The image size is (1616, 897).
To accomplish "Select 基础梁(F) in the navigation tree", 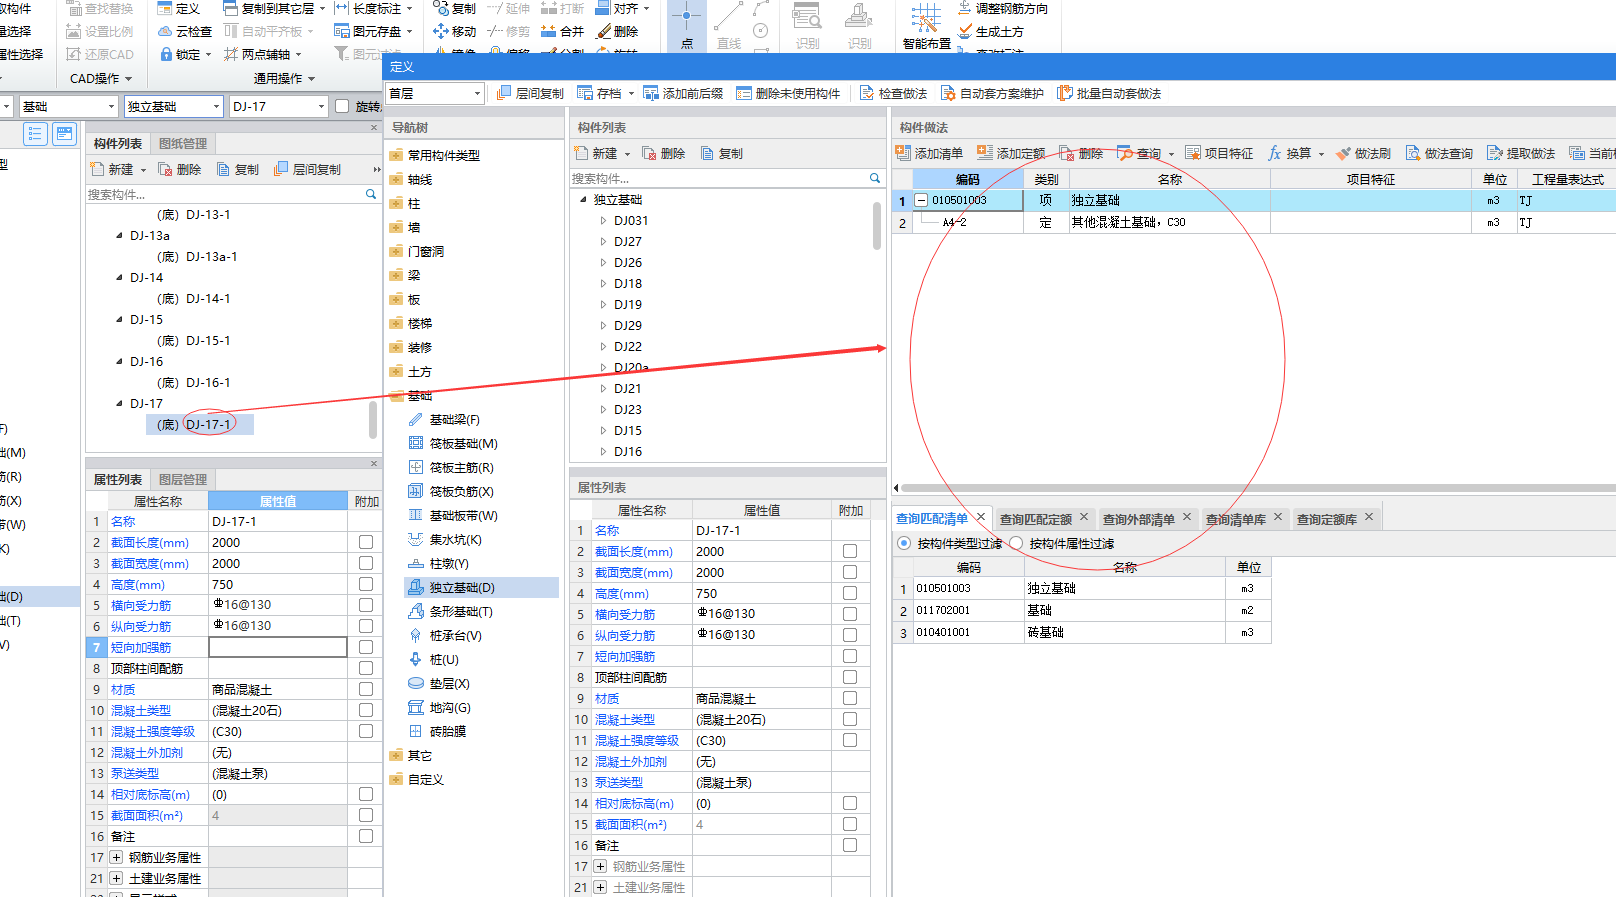I will (444, 419).
